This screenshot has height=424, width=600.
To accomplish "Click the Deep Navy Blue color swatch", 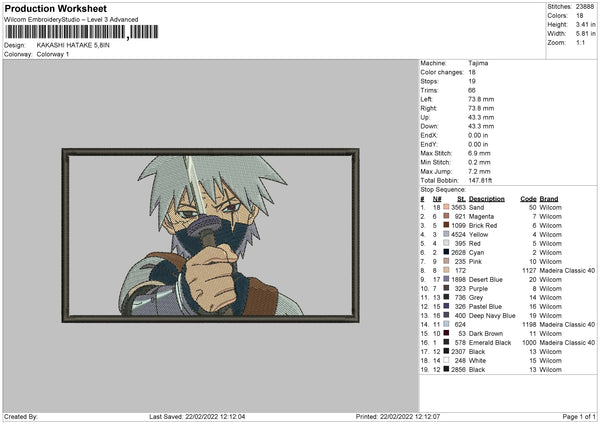I will (x=446, y=315).
